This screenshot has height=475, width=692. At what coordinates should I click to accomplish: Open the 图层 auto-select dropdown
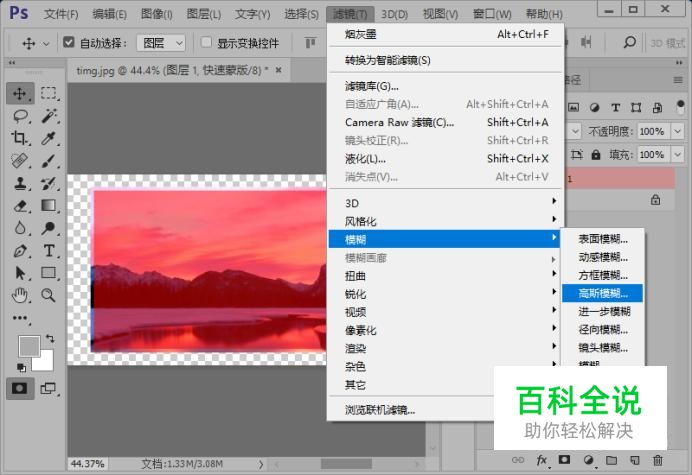(x=161, y=43)
